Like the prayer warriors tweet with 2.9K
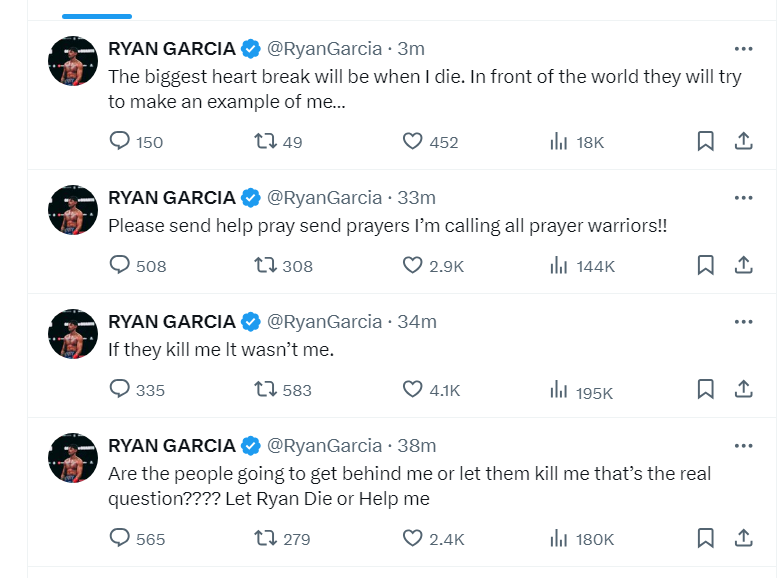The height and width of the screenshot is (578, 783). [x=413, y=265]
